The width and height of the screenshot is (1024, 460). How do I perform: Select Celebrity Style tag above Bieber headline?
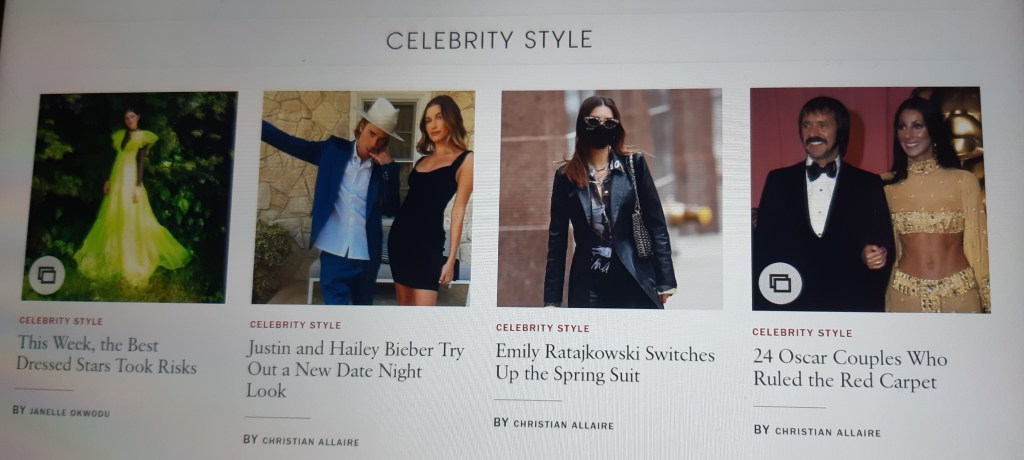[295, 325]
